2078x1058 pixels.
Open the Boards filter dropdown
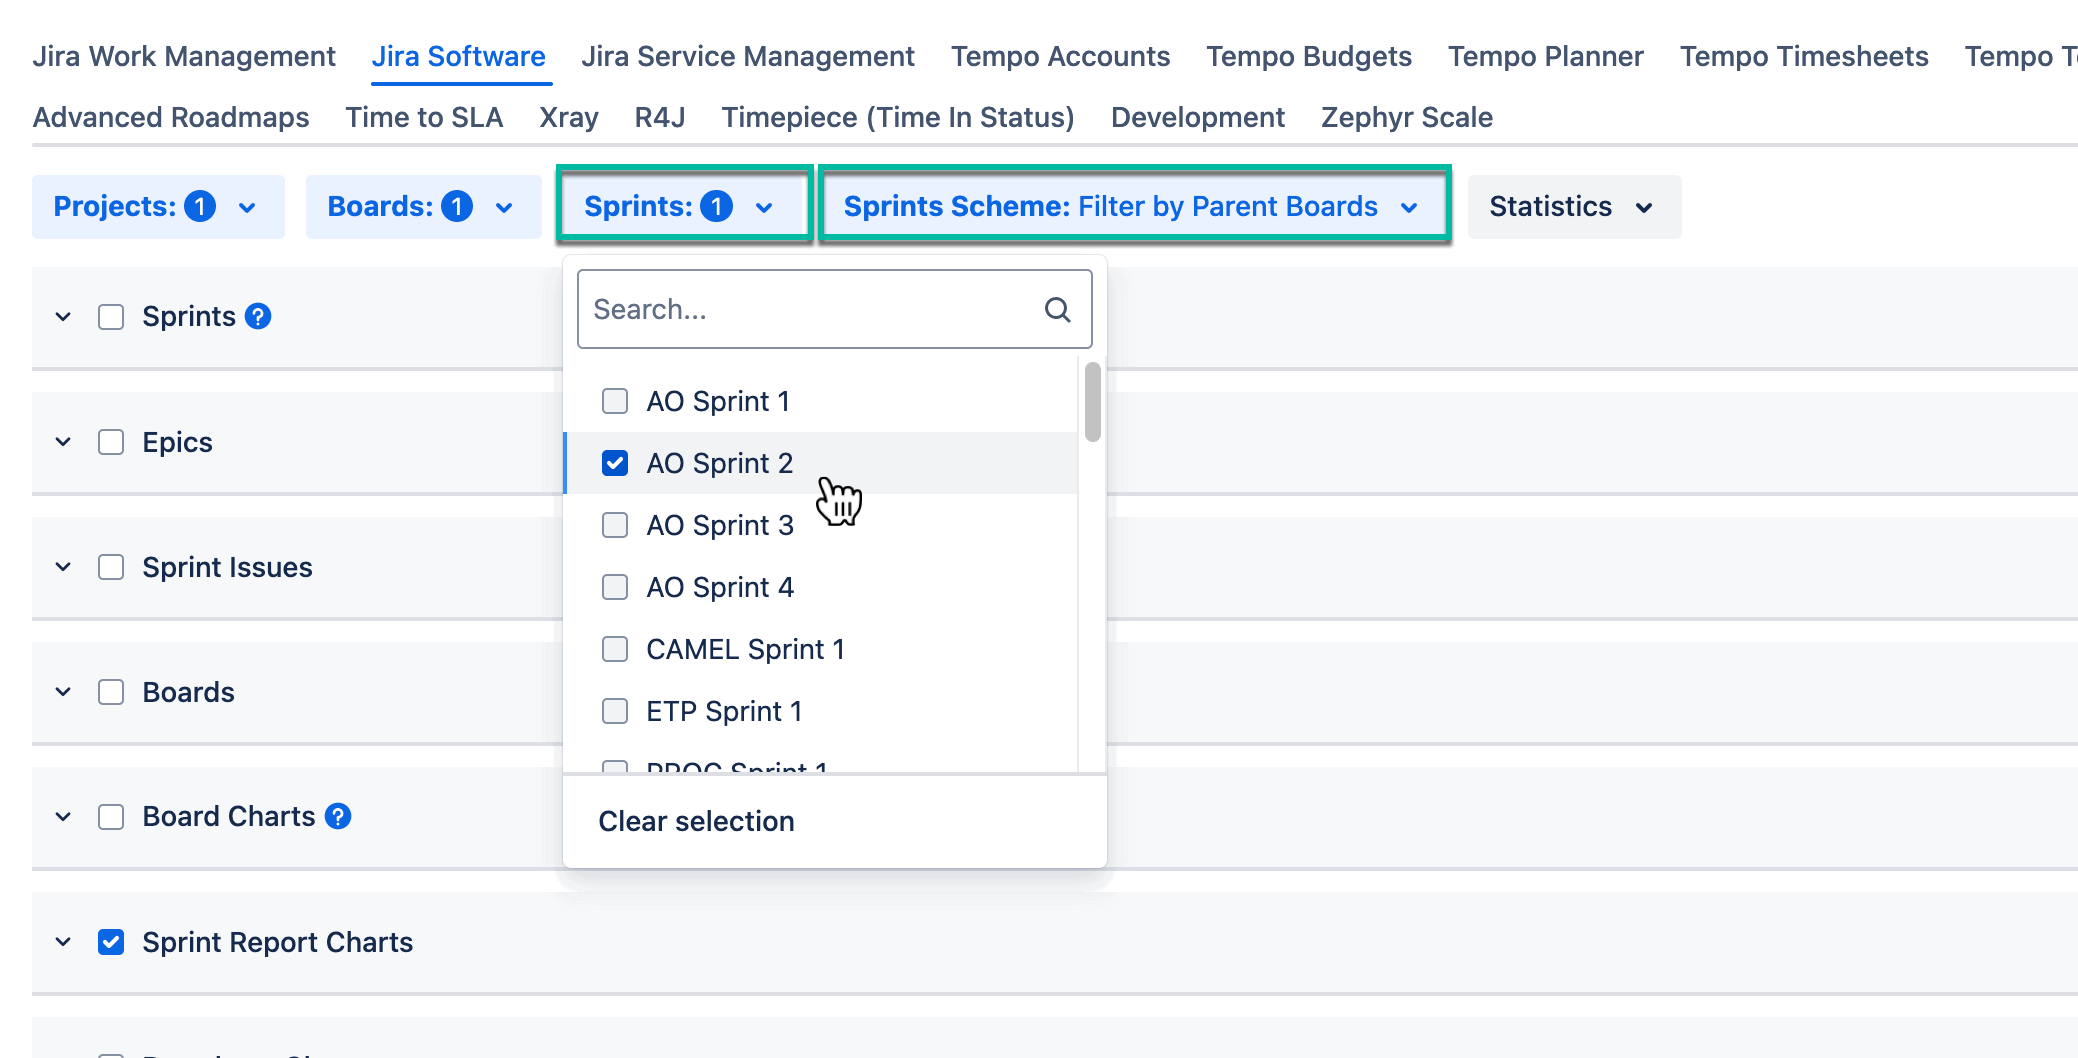point(422,206)
